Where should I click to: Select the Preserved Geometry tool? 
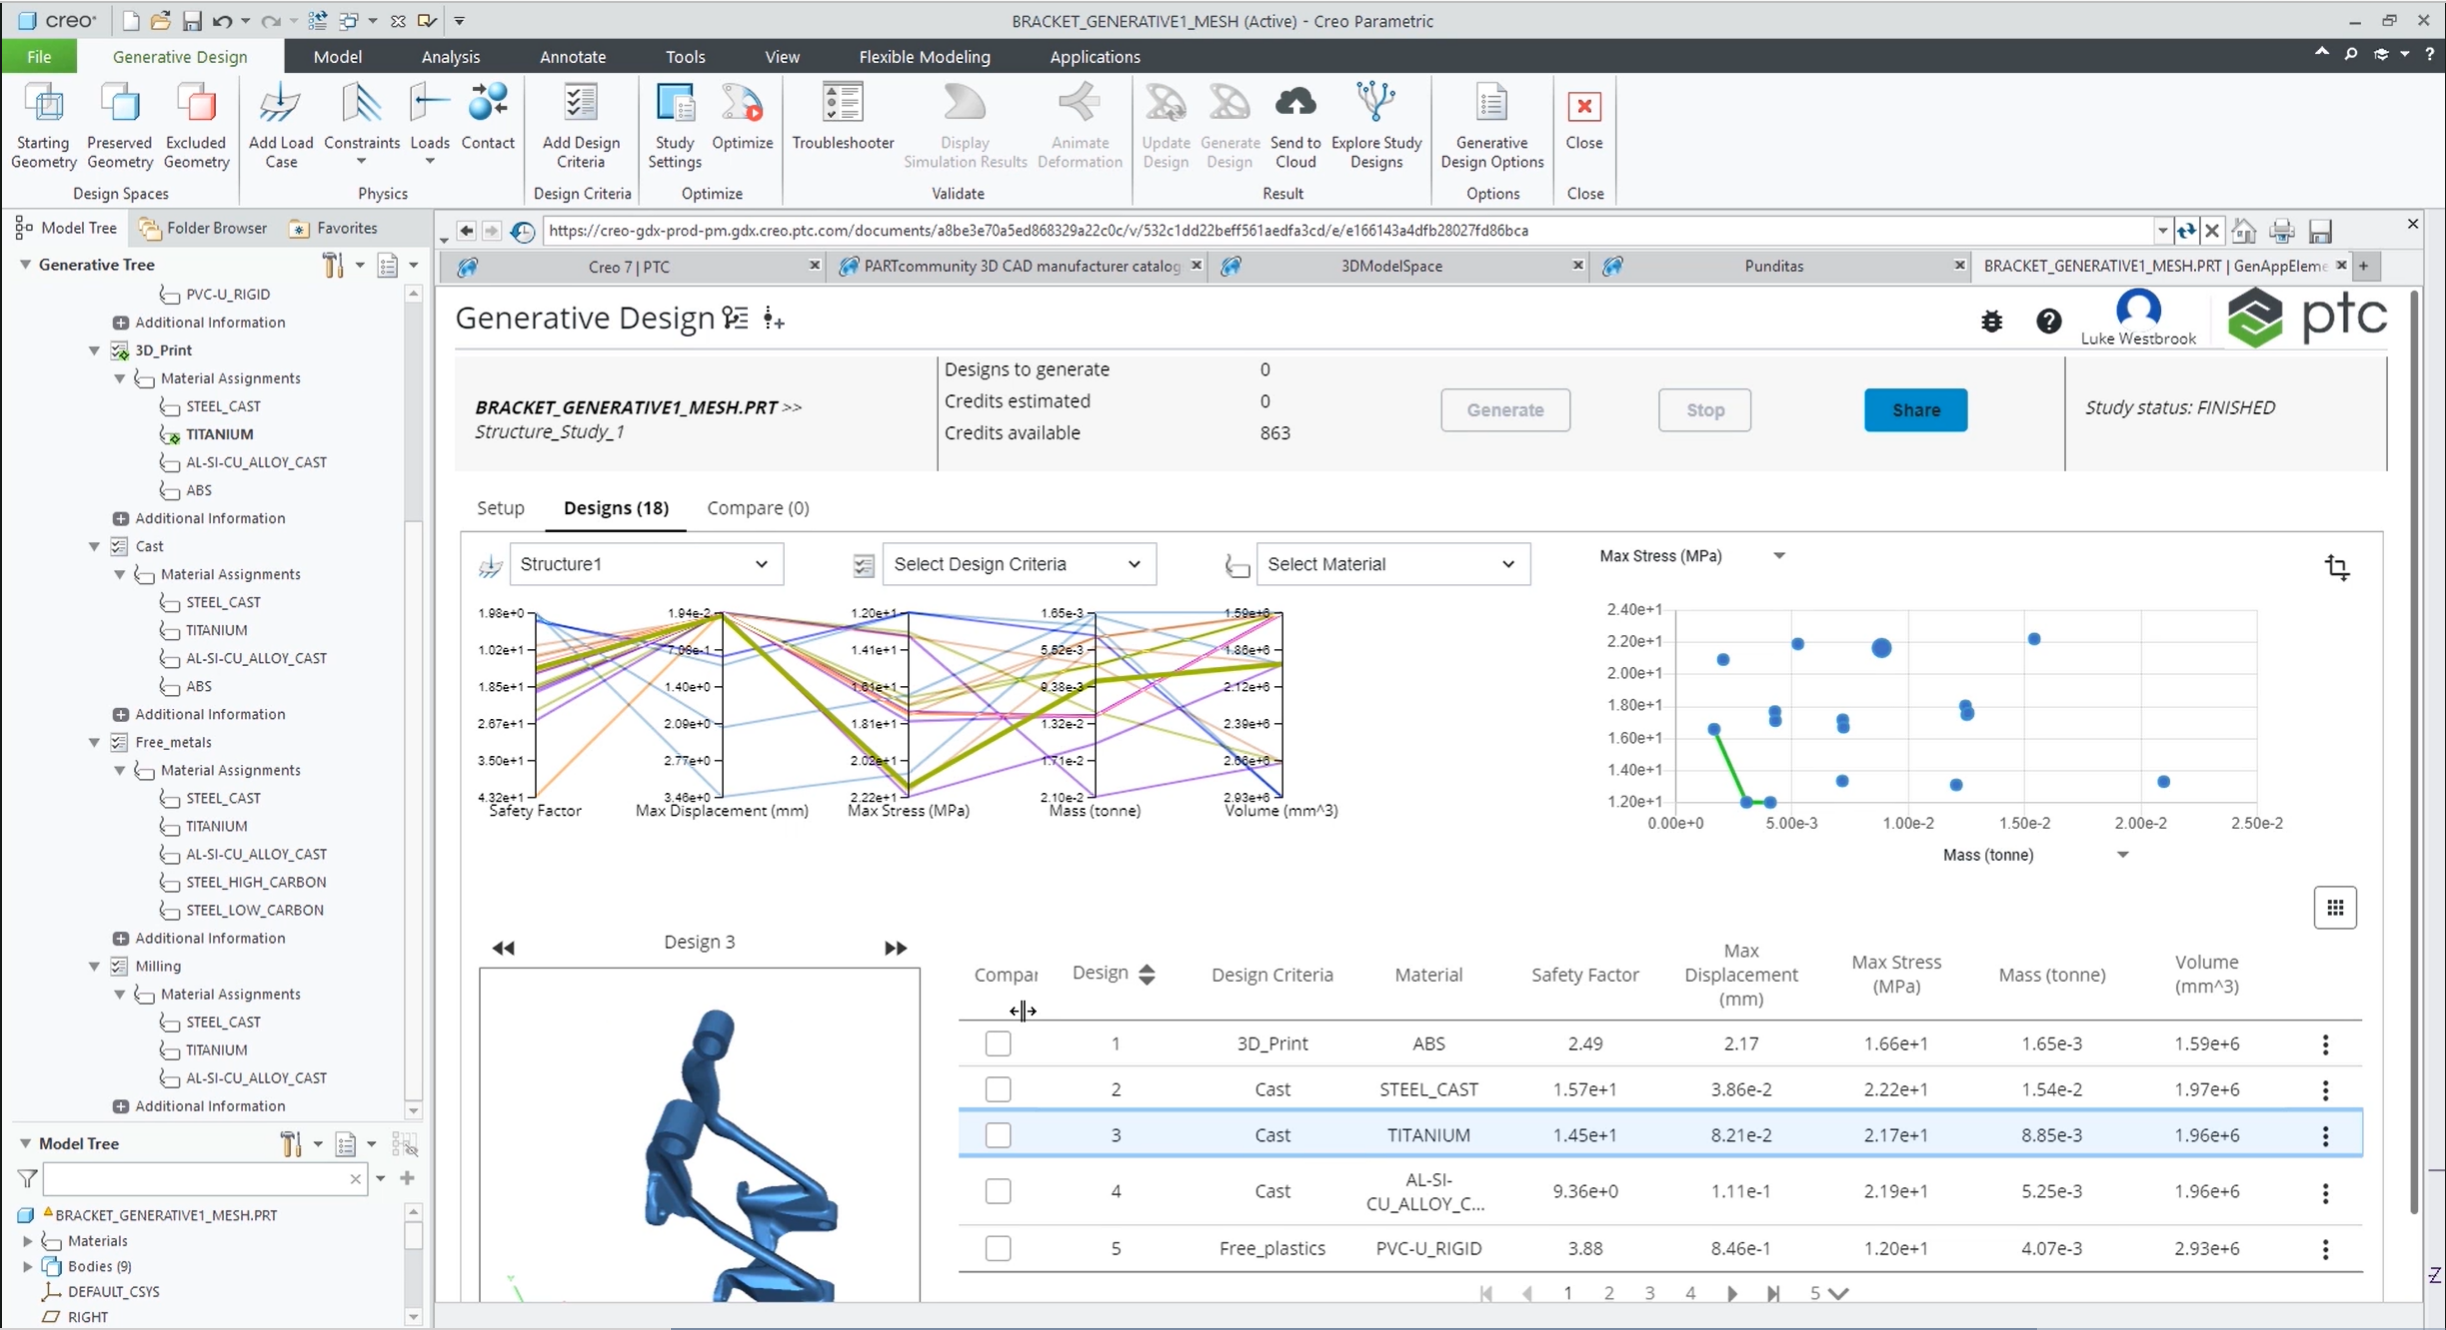pyautogui.click(x=119, y=127)
